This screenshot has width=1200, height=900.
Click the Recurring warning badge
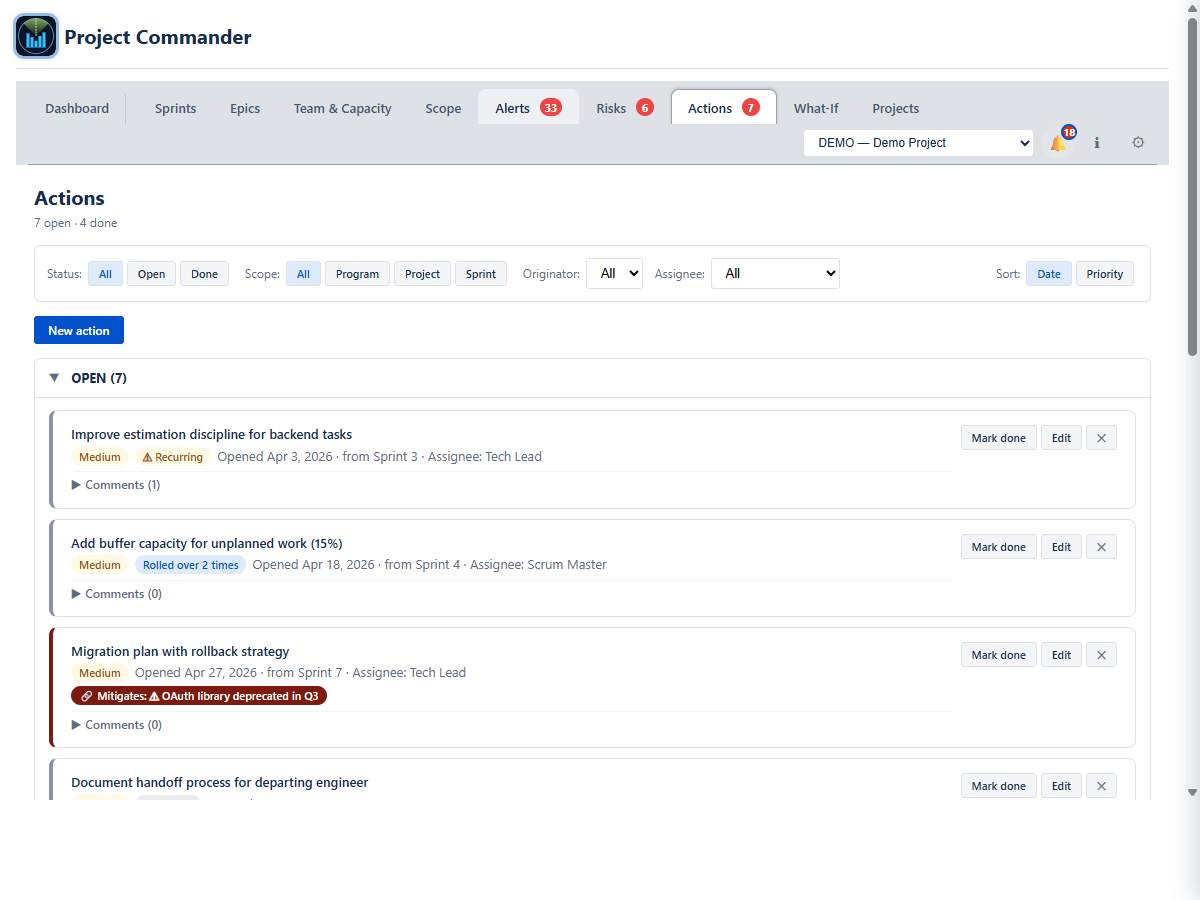point(173,457)
